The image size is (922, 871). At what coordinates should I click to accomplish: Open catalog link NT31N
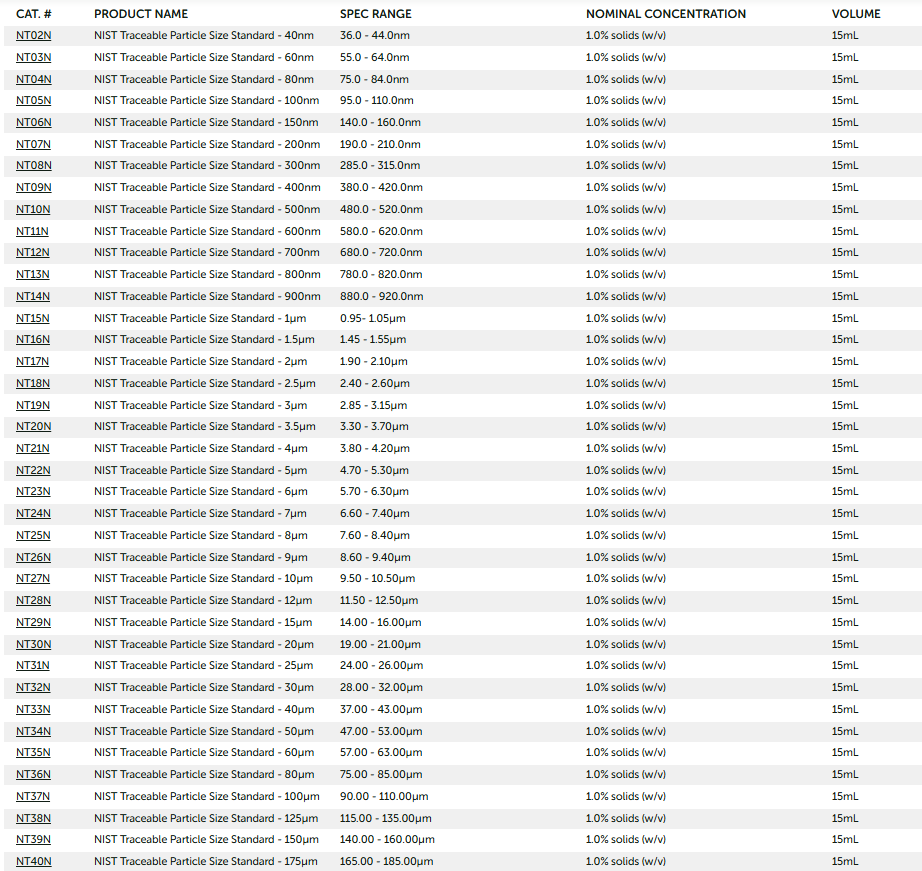click(33, 665)
